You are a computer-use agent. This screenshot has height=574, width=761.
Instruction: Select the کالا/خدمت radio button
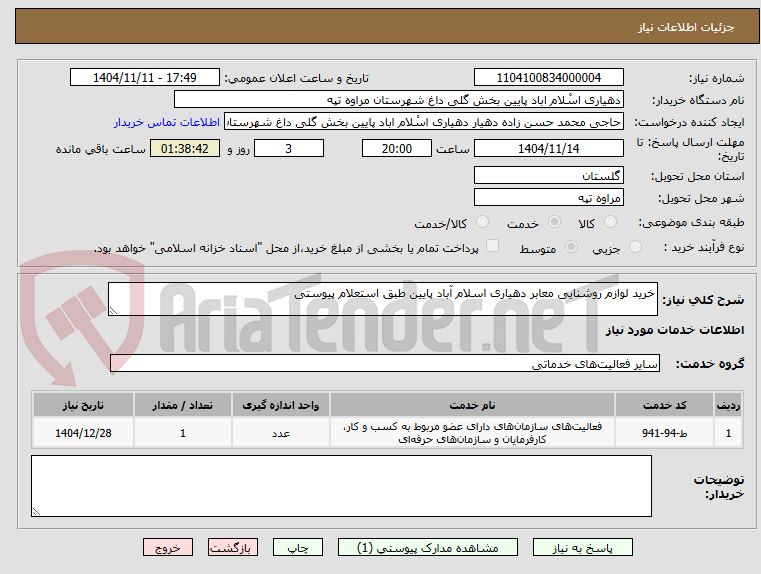click(482, 222)
